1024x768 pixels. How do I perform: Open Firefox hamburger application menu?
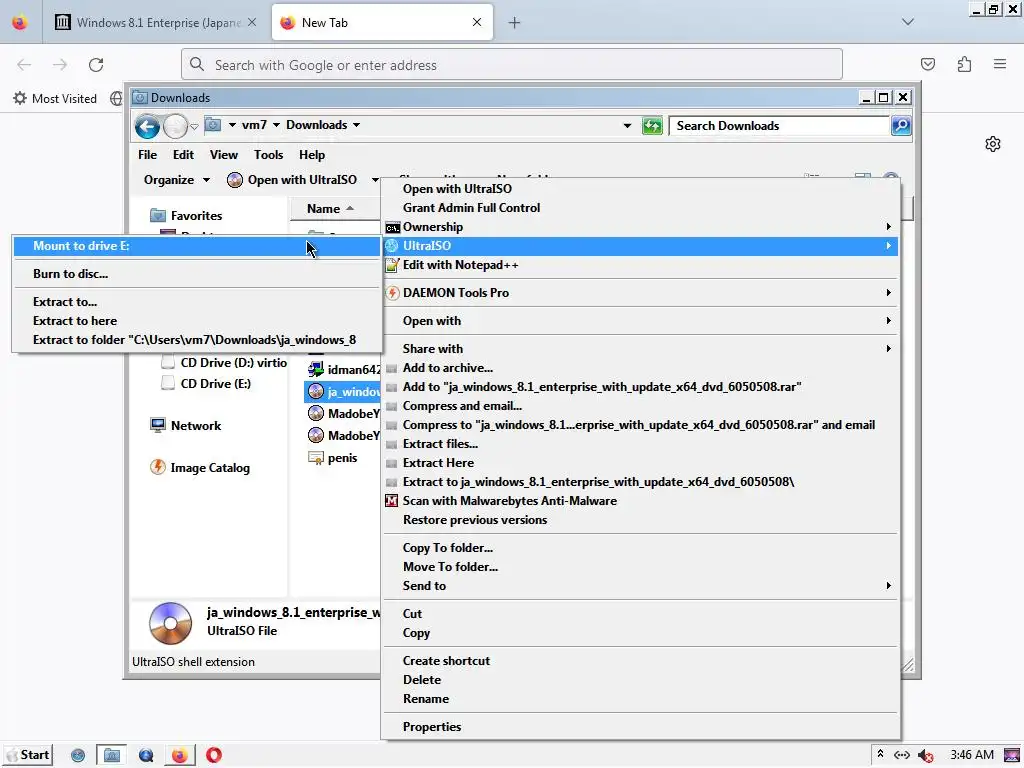[x=999, y=64]
